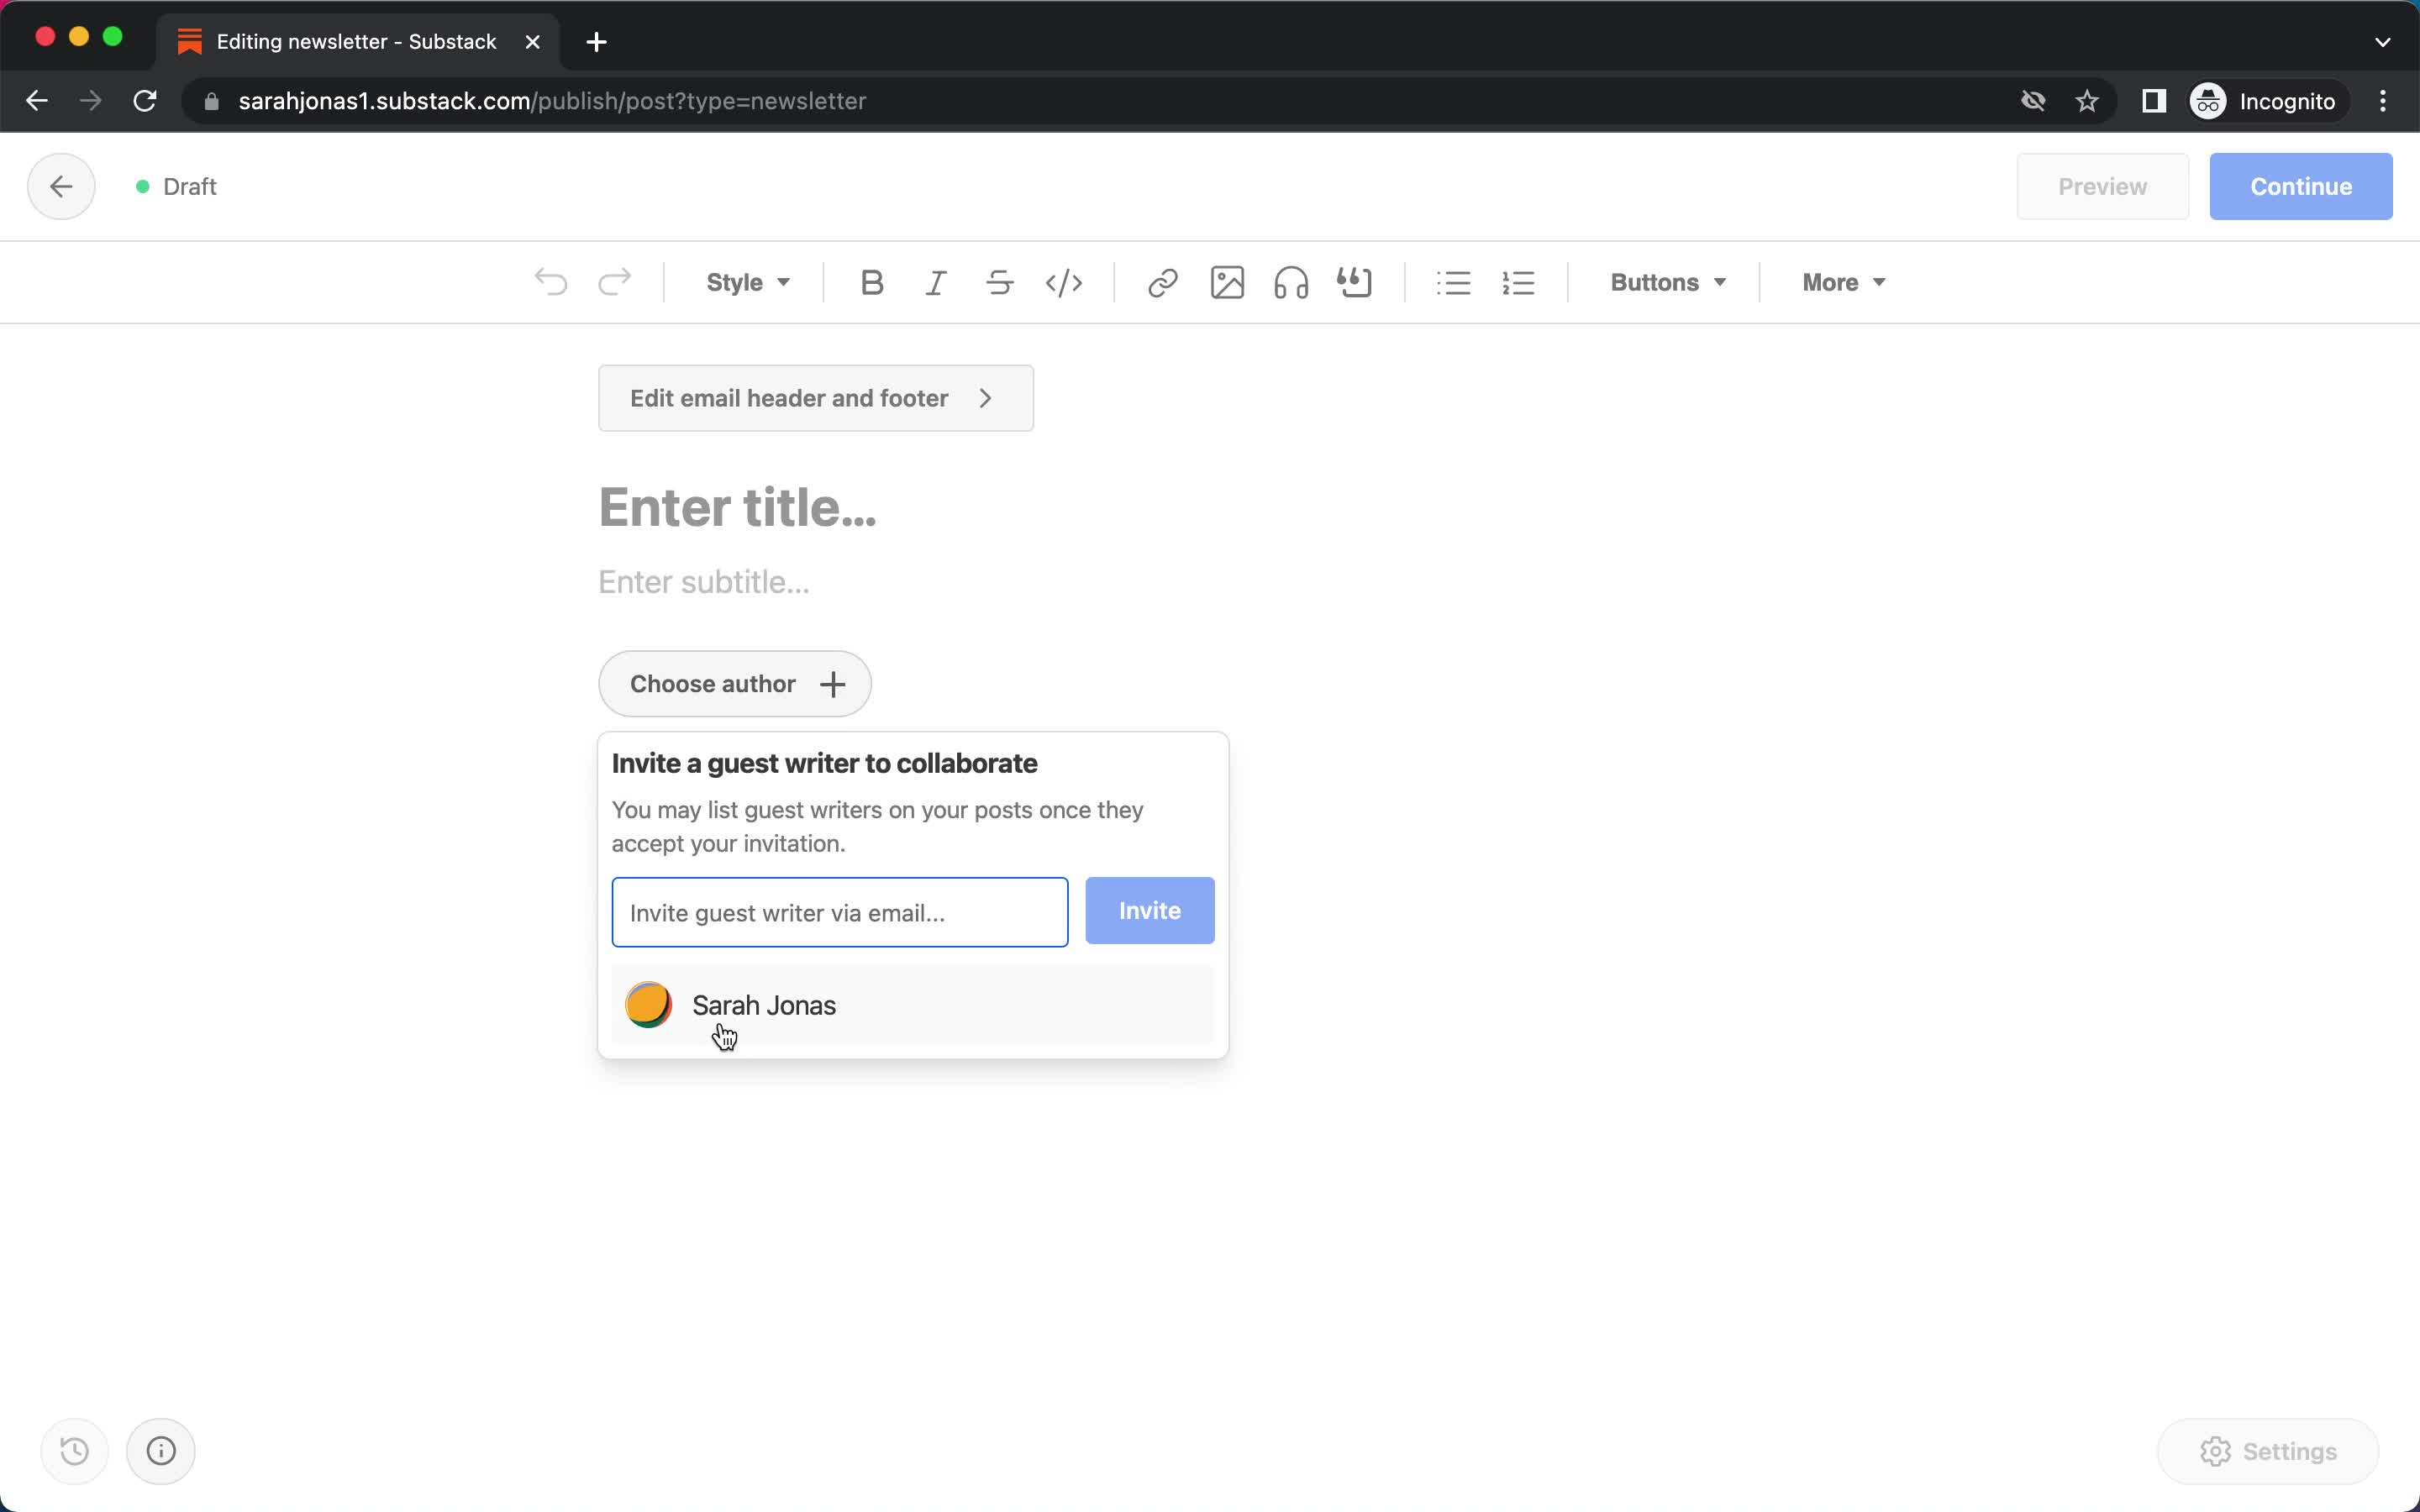Insert a hyperlink icon
The width and height of the screenshot is (2420, 1512).
(x=1162, y=282)
